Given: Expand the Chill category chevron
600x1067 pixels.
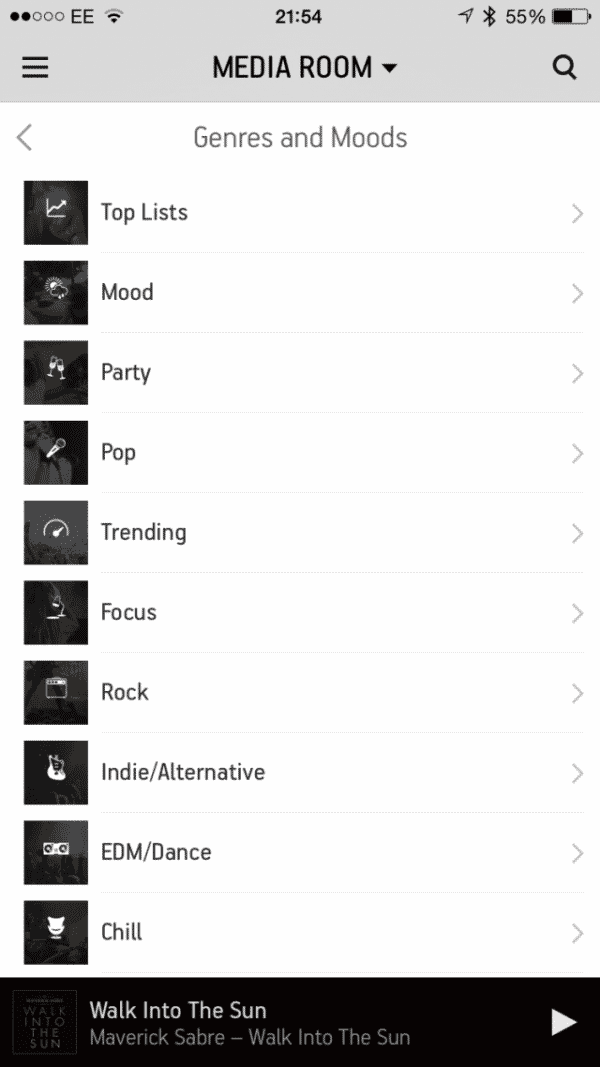Looking at the screenshot, I should (578, 932).
